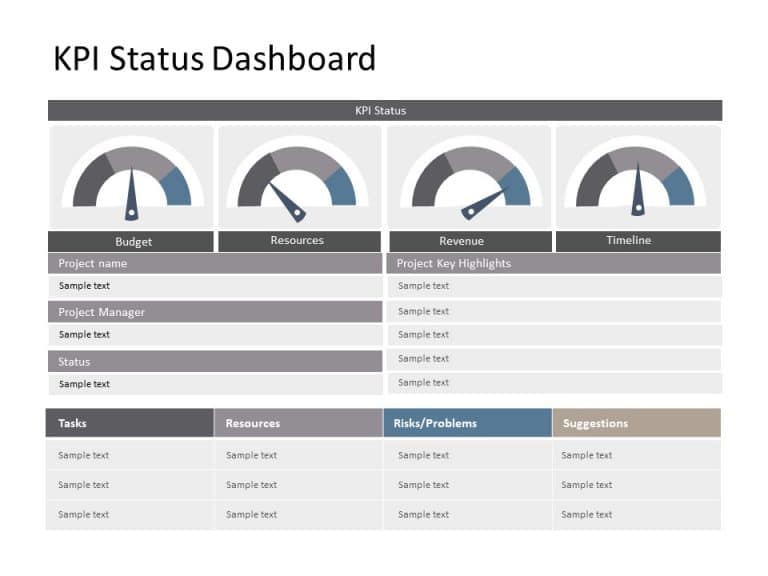The width and height of the screenshot is (768, 576).
Task: Select the KPI Status header bar
Action: 385,111
